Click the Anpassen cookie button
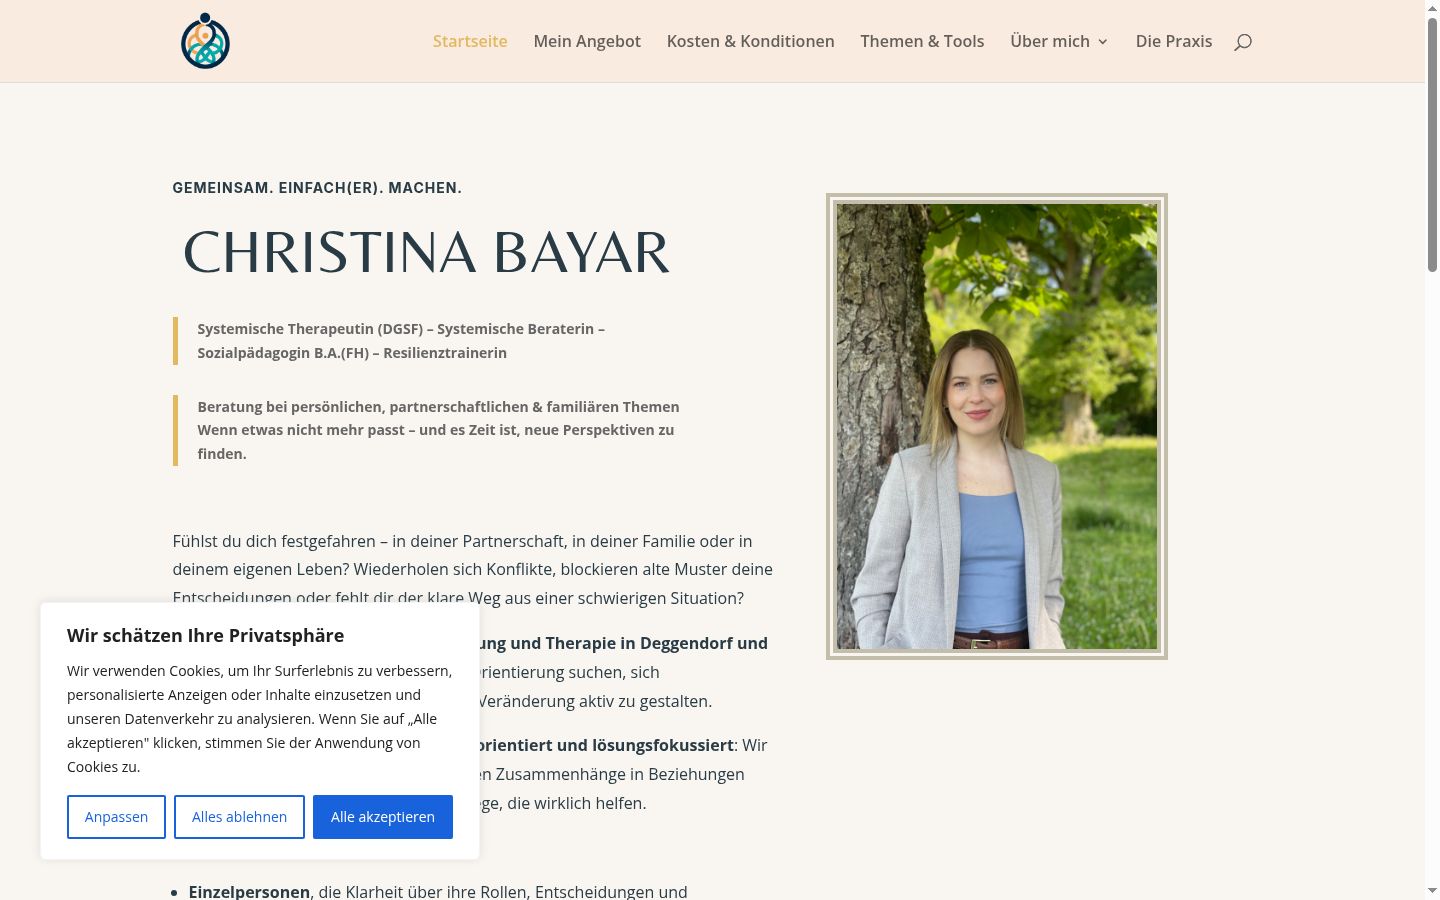Screen dimensions: 1440x900 (116, 817)
